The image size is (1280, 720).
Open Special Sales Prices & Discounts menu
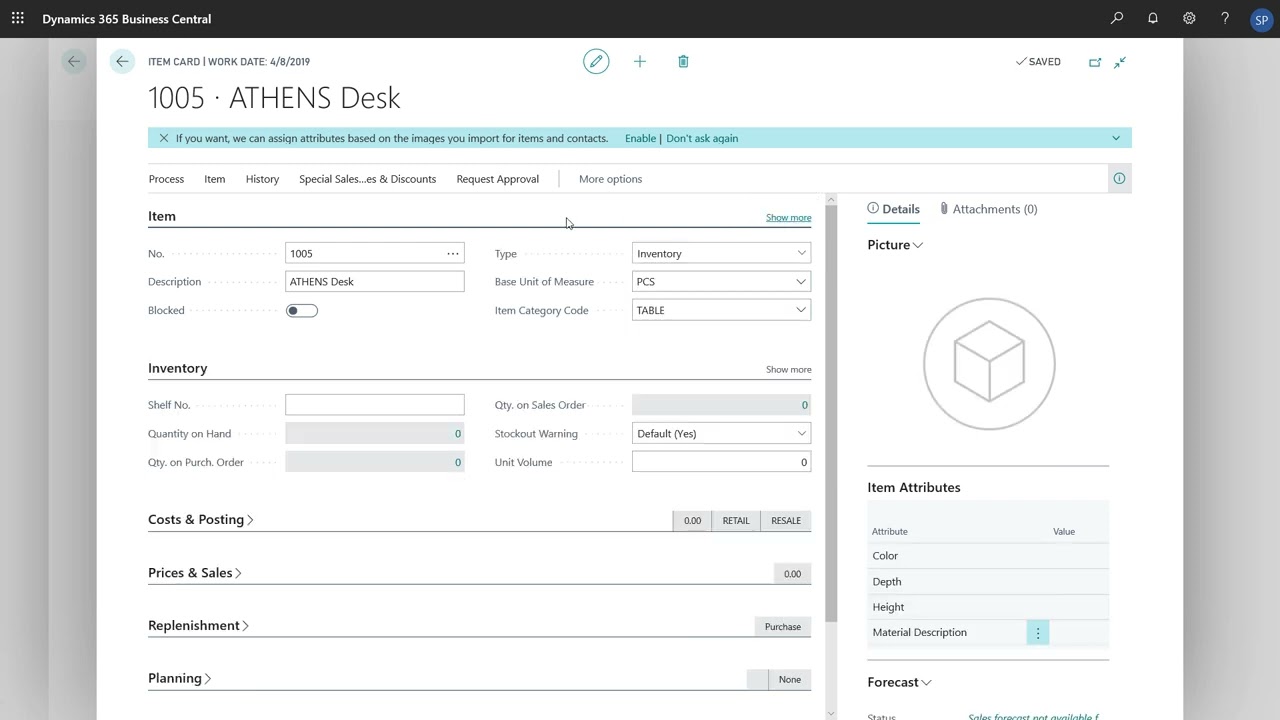click(x=367, y=179)
